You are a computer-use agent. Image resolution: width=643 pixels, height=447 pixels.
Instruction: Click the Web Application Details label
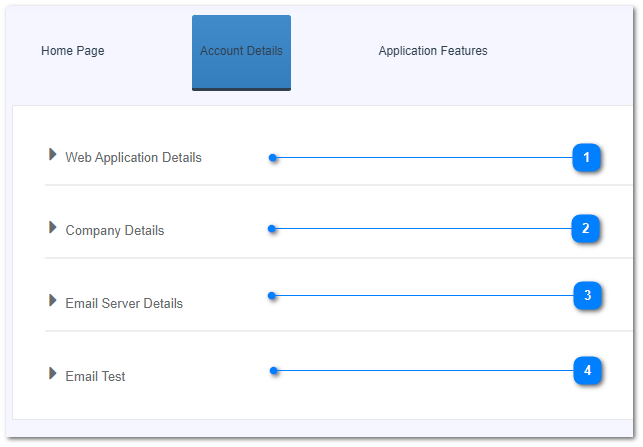click(133, 157)
